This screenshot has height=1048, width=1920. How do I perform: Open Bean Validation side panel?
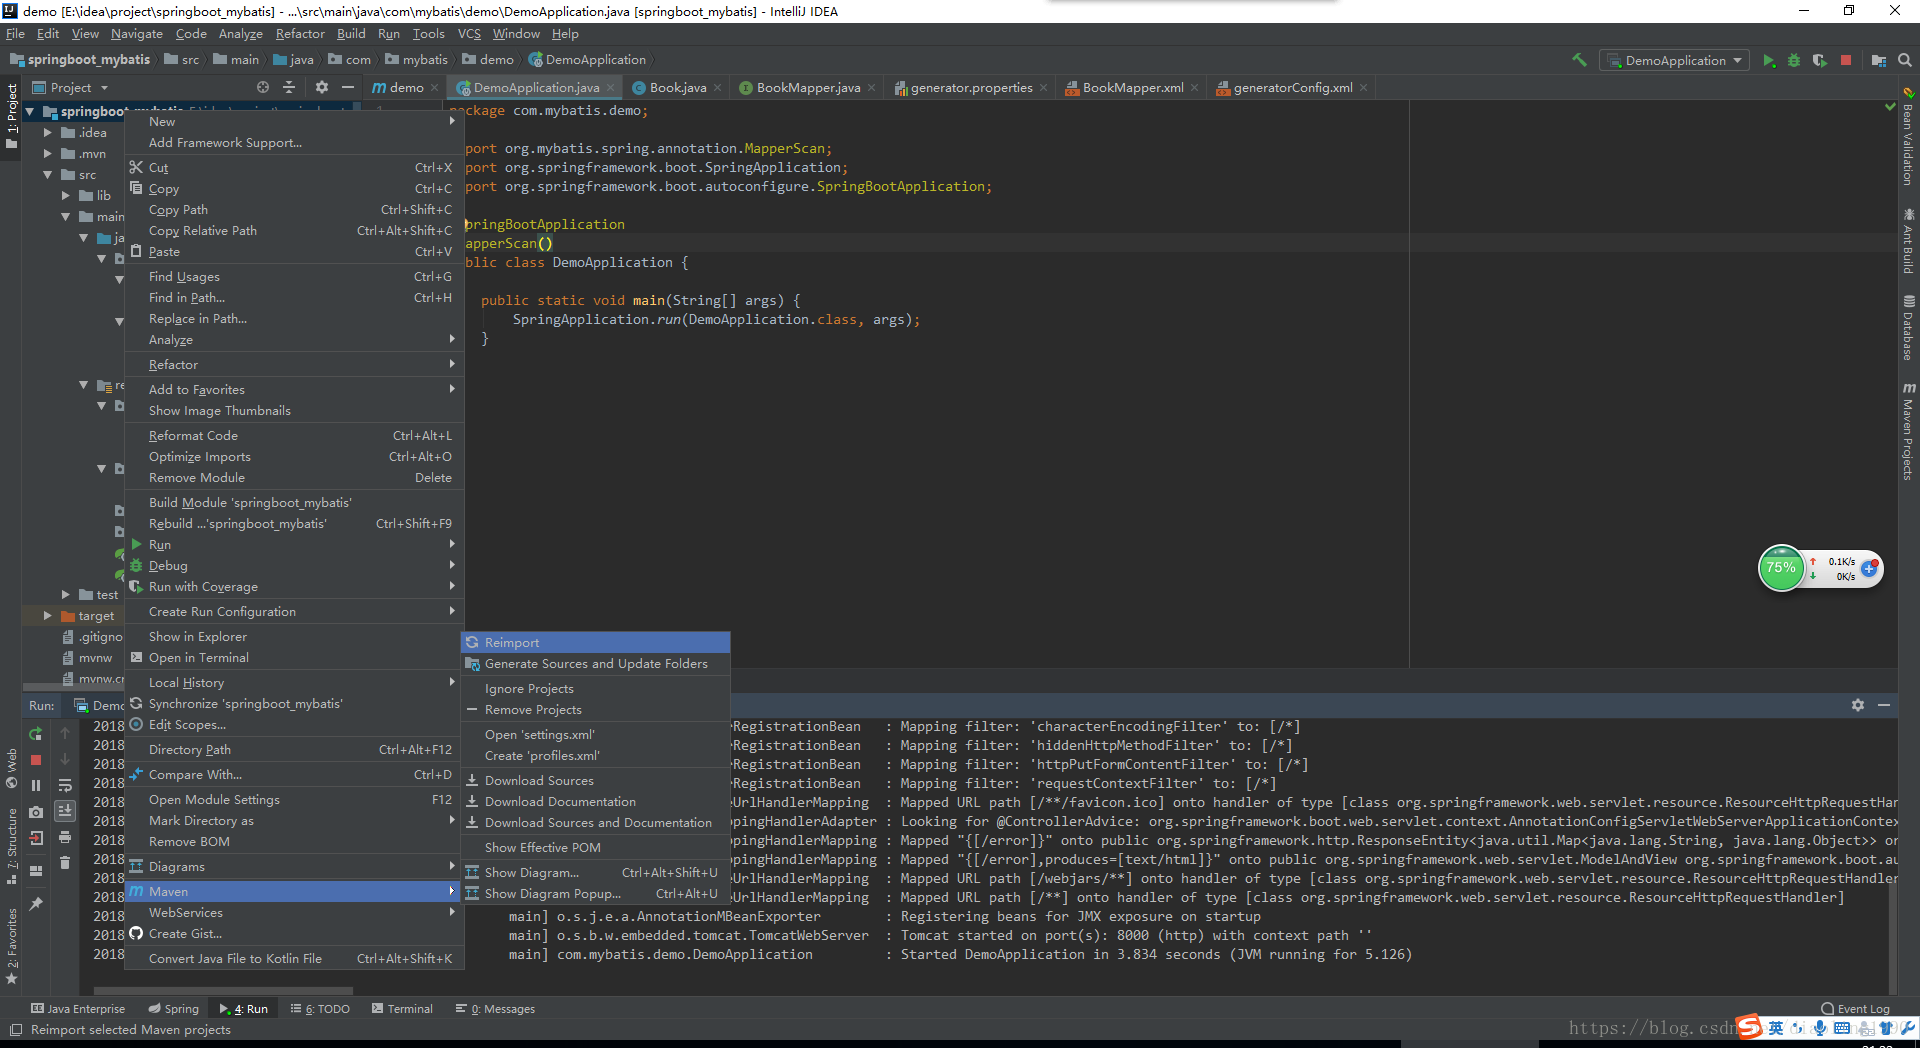click(x=1908, y=138)
